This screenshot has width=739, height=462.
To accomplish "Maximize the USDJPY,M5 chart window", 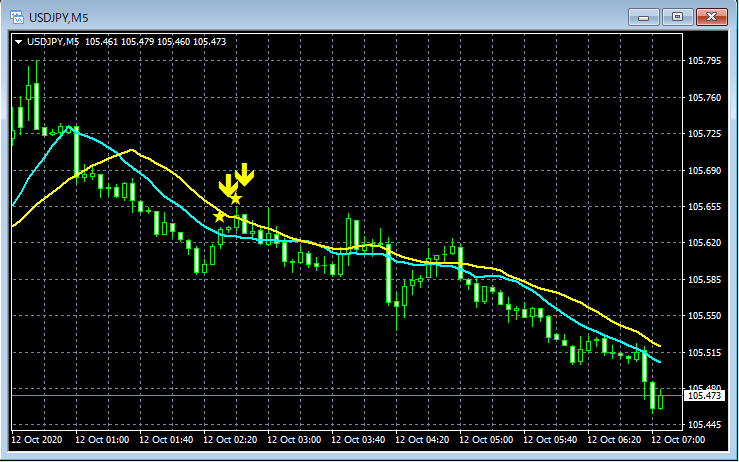I will [x=677, y=17].
